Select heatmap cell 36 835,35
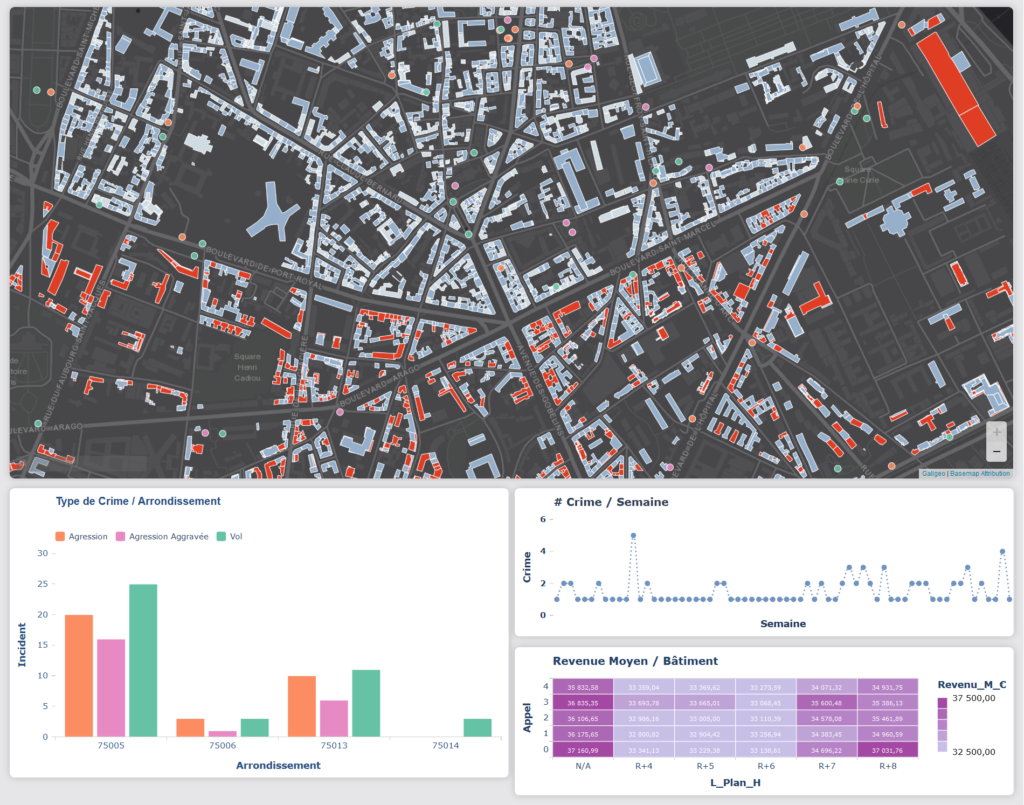Screen dimensions: 1024x805 tap(583, 703)
